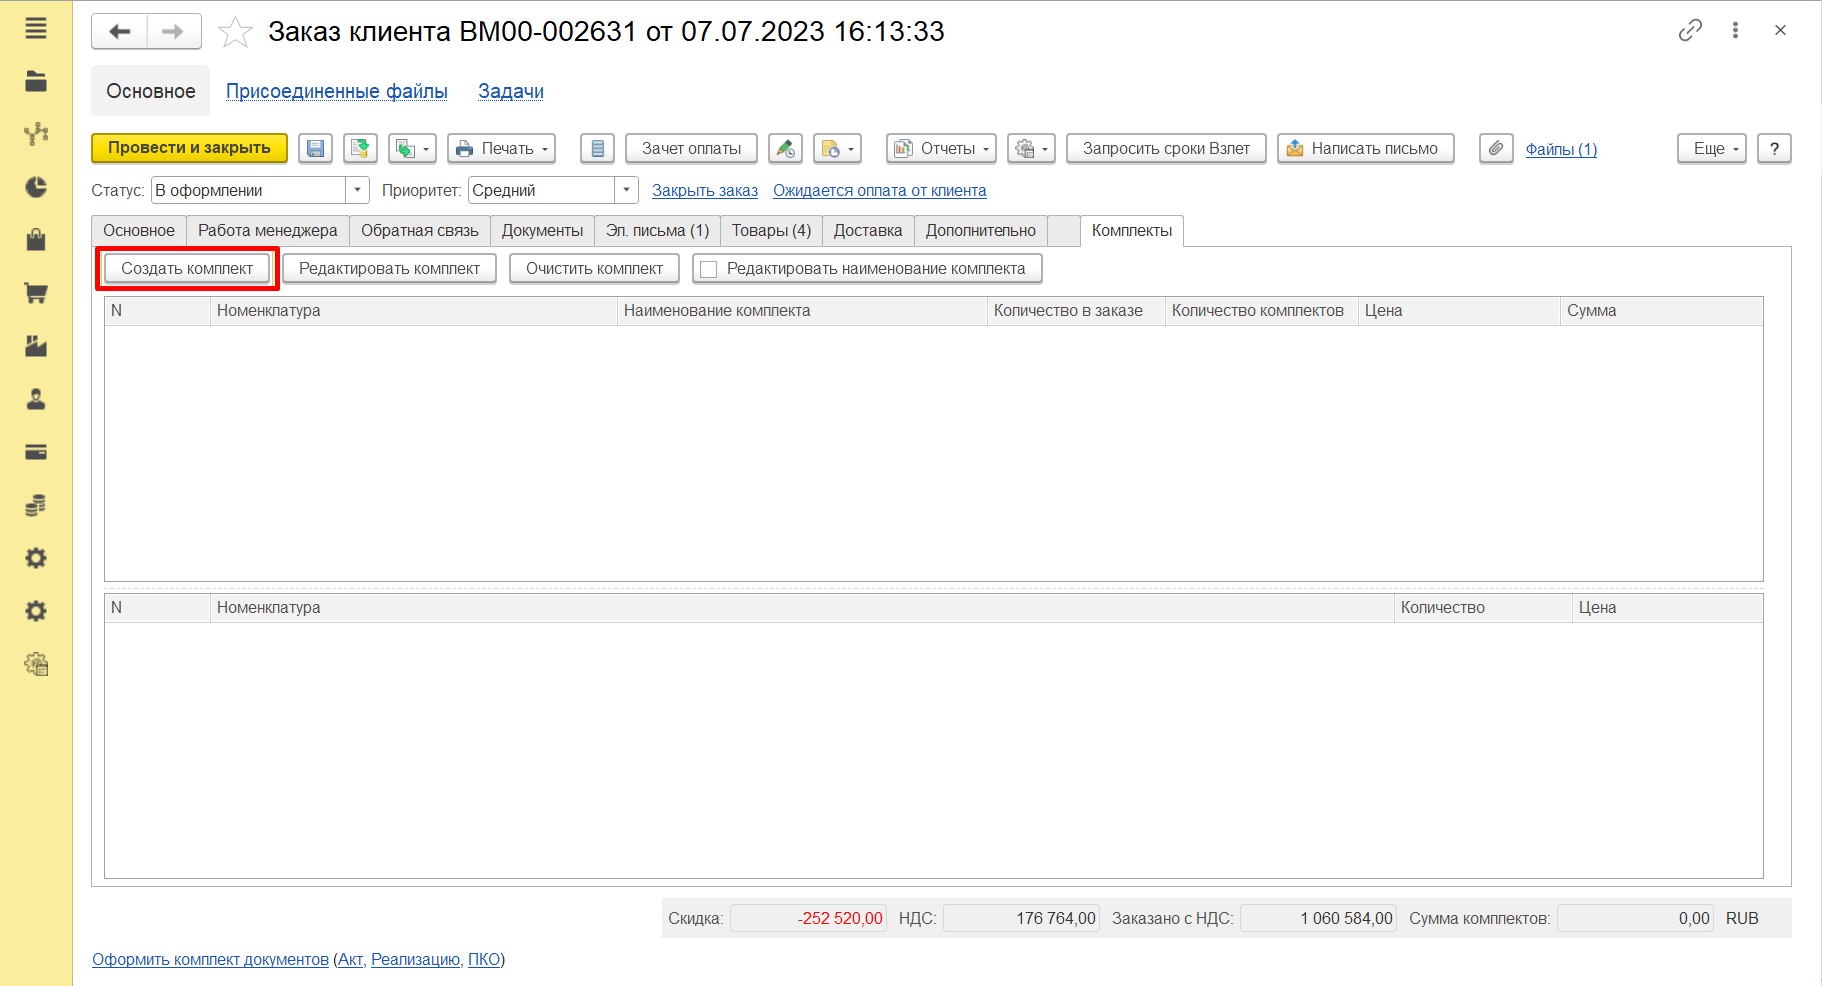Open the shopping bag section in the sidebar
The image size is (1822, 986).
tap(36, 240)
